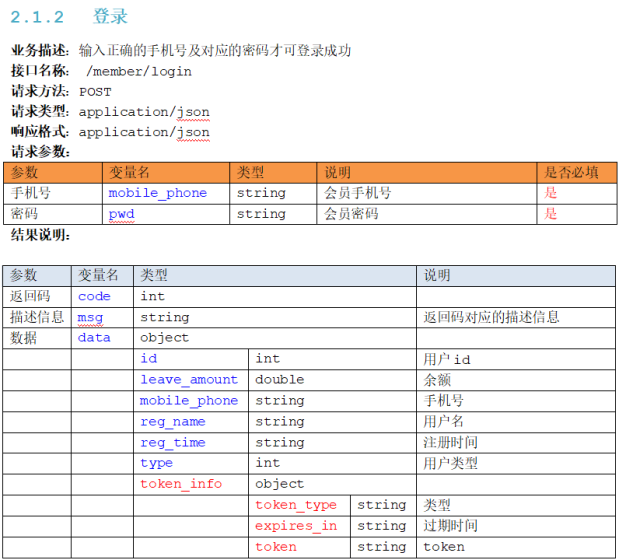Image resolution: width=619 pixels, height=560 pixels.
Task: Click the expires_in field name
Action: point(296,526)
